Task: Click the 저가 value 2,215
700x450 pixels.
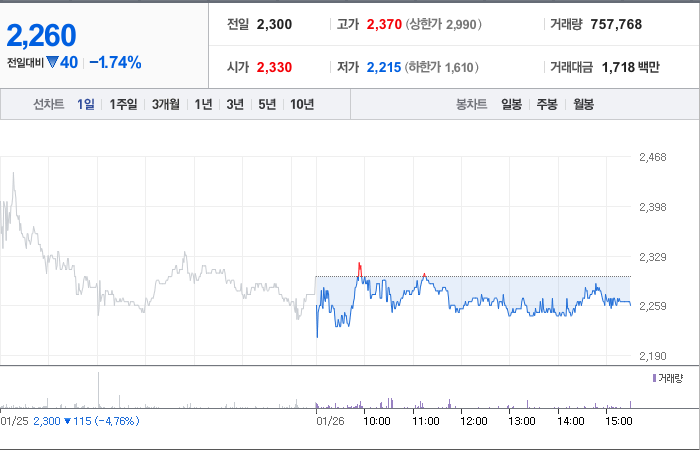Action: point(384,67)
